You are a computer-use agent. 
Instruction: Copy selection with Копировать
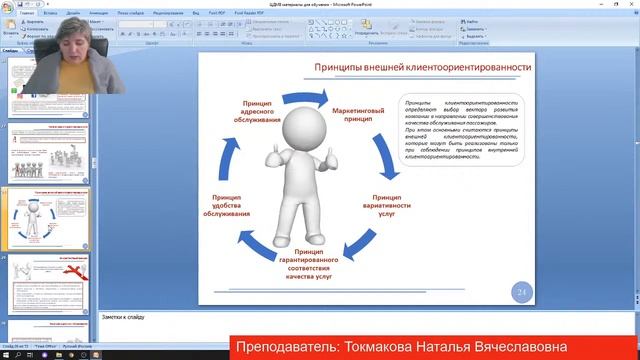point(35,29)
